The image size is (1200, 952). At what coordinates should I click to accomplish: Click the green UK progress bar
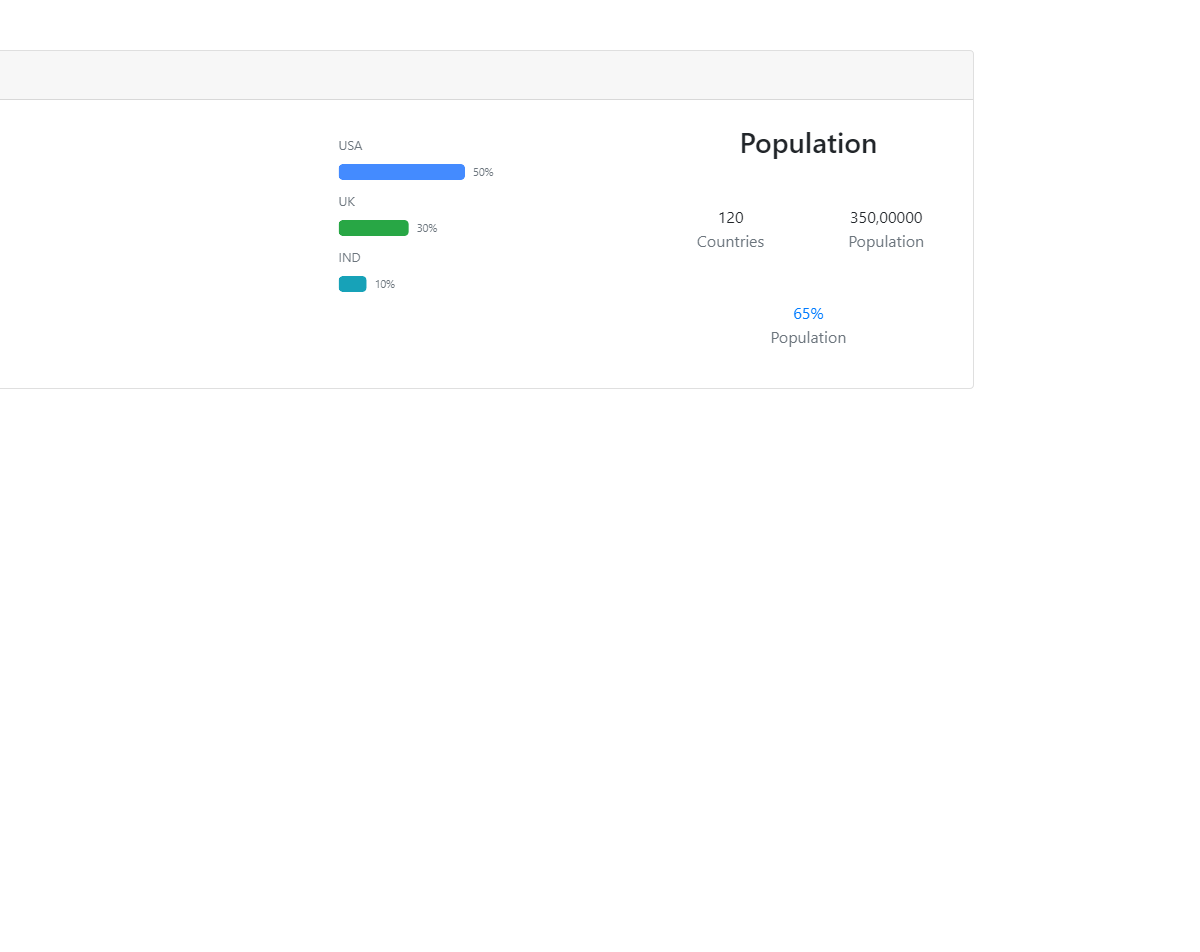tap(373, 228)
